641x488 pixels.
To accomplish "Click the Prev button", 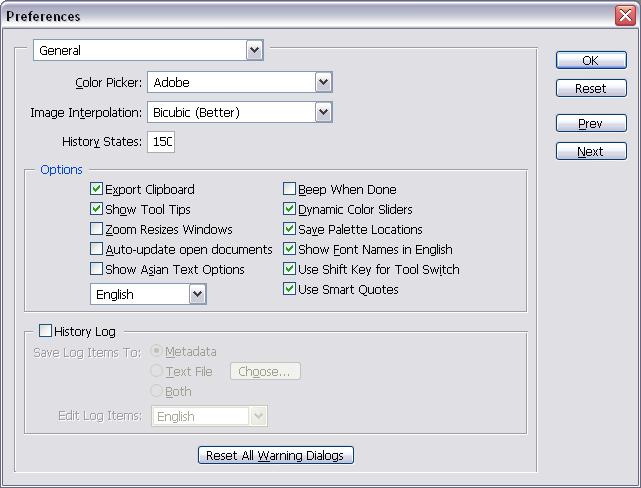I will coord(590,124).
